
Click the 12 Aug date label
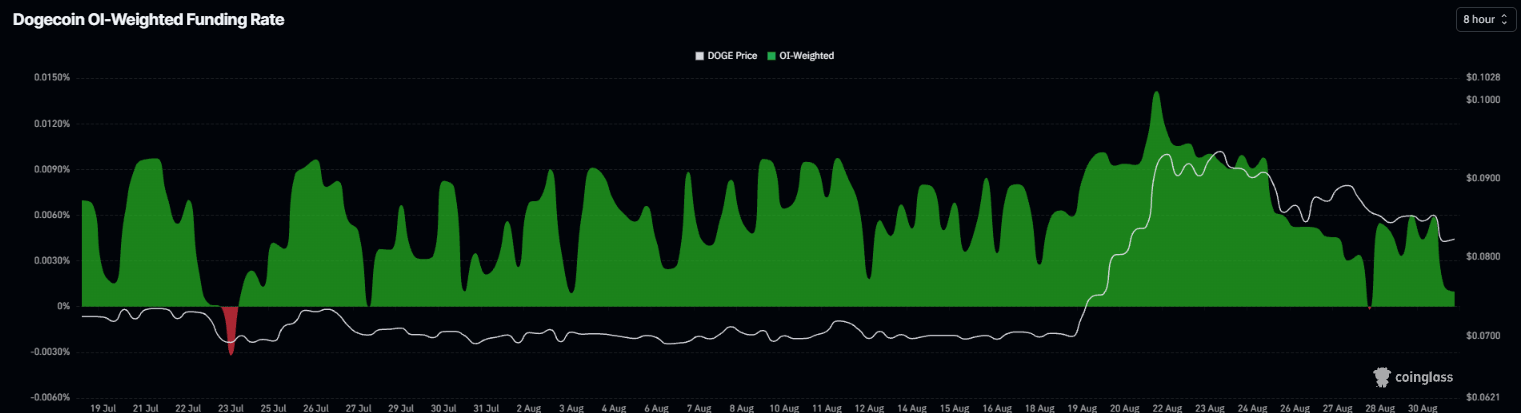(871, 408)
